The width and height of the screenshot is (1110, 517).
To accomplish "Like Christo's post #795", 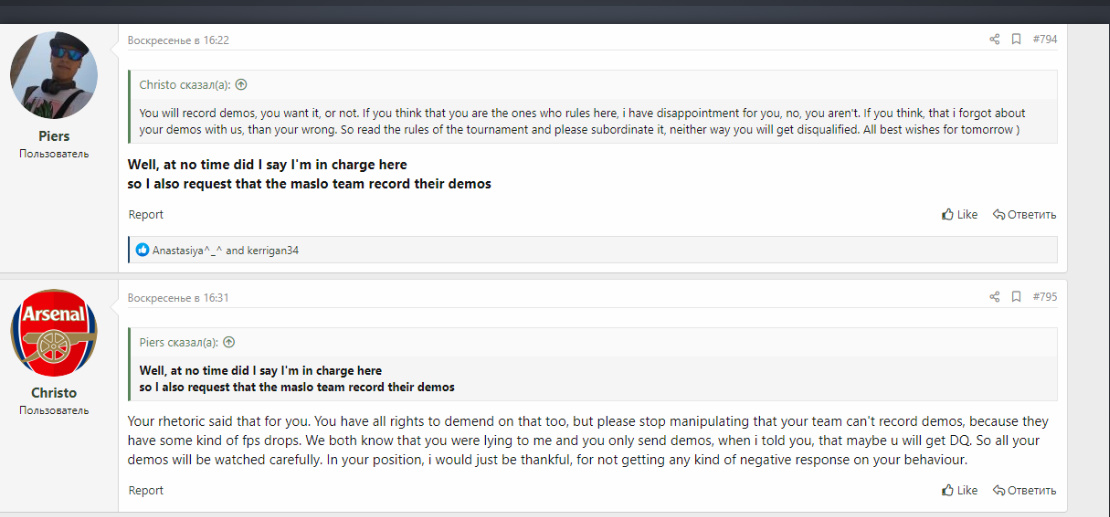I will tap(960, 490).
